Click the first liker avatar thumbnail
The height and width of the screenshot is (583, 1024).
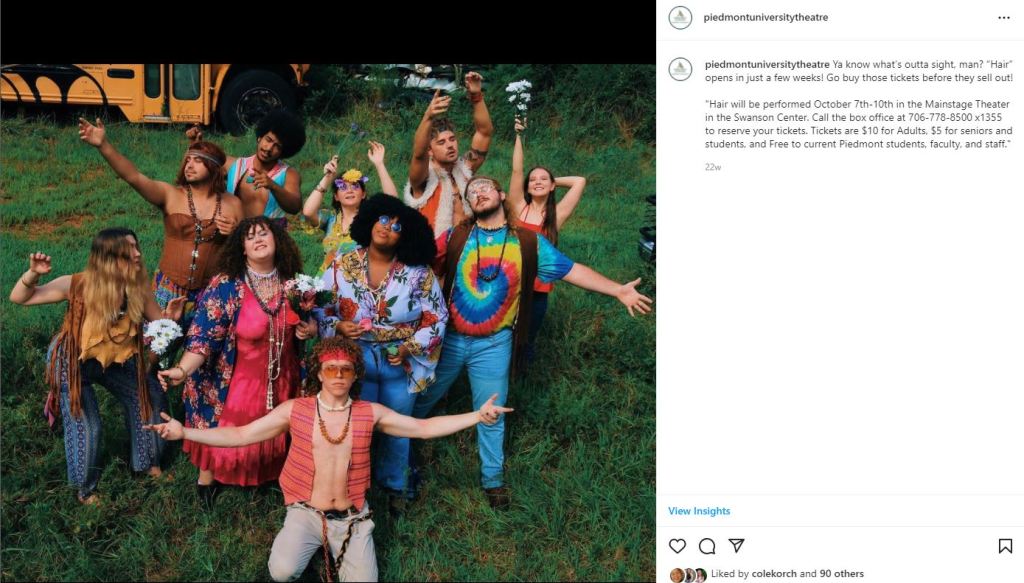(x=677, y=575)
